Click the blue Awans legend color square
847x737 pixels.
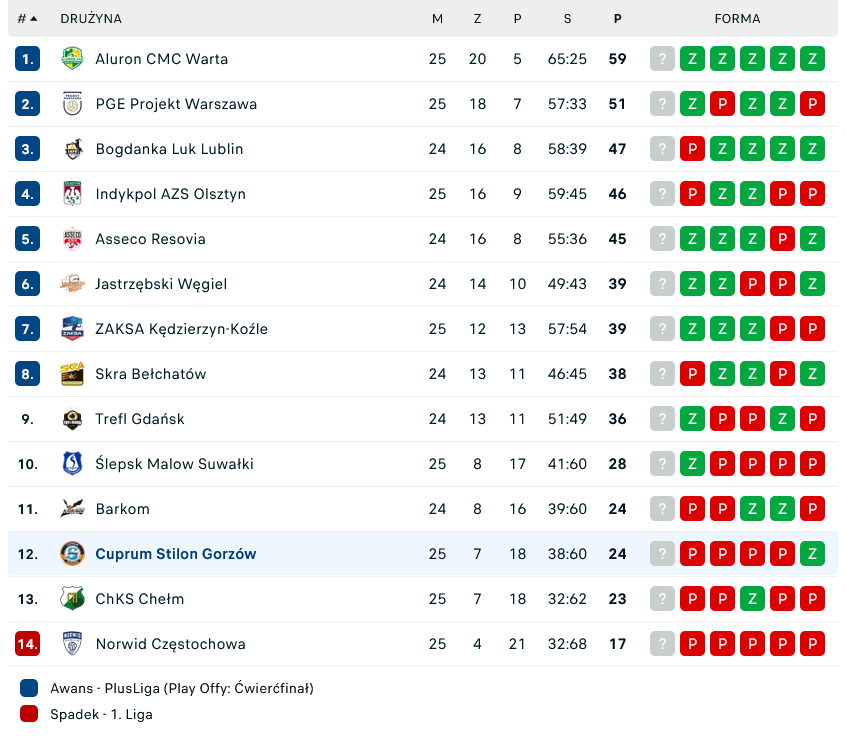(x=29, y=688)
